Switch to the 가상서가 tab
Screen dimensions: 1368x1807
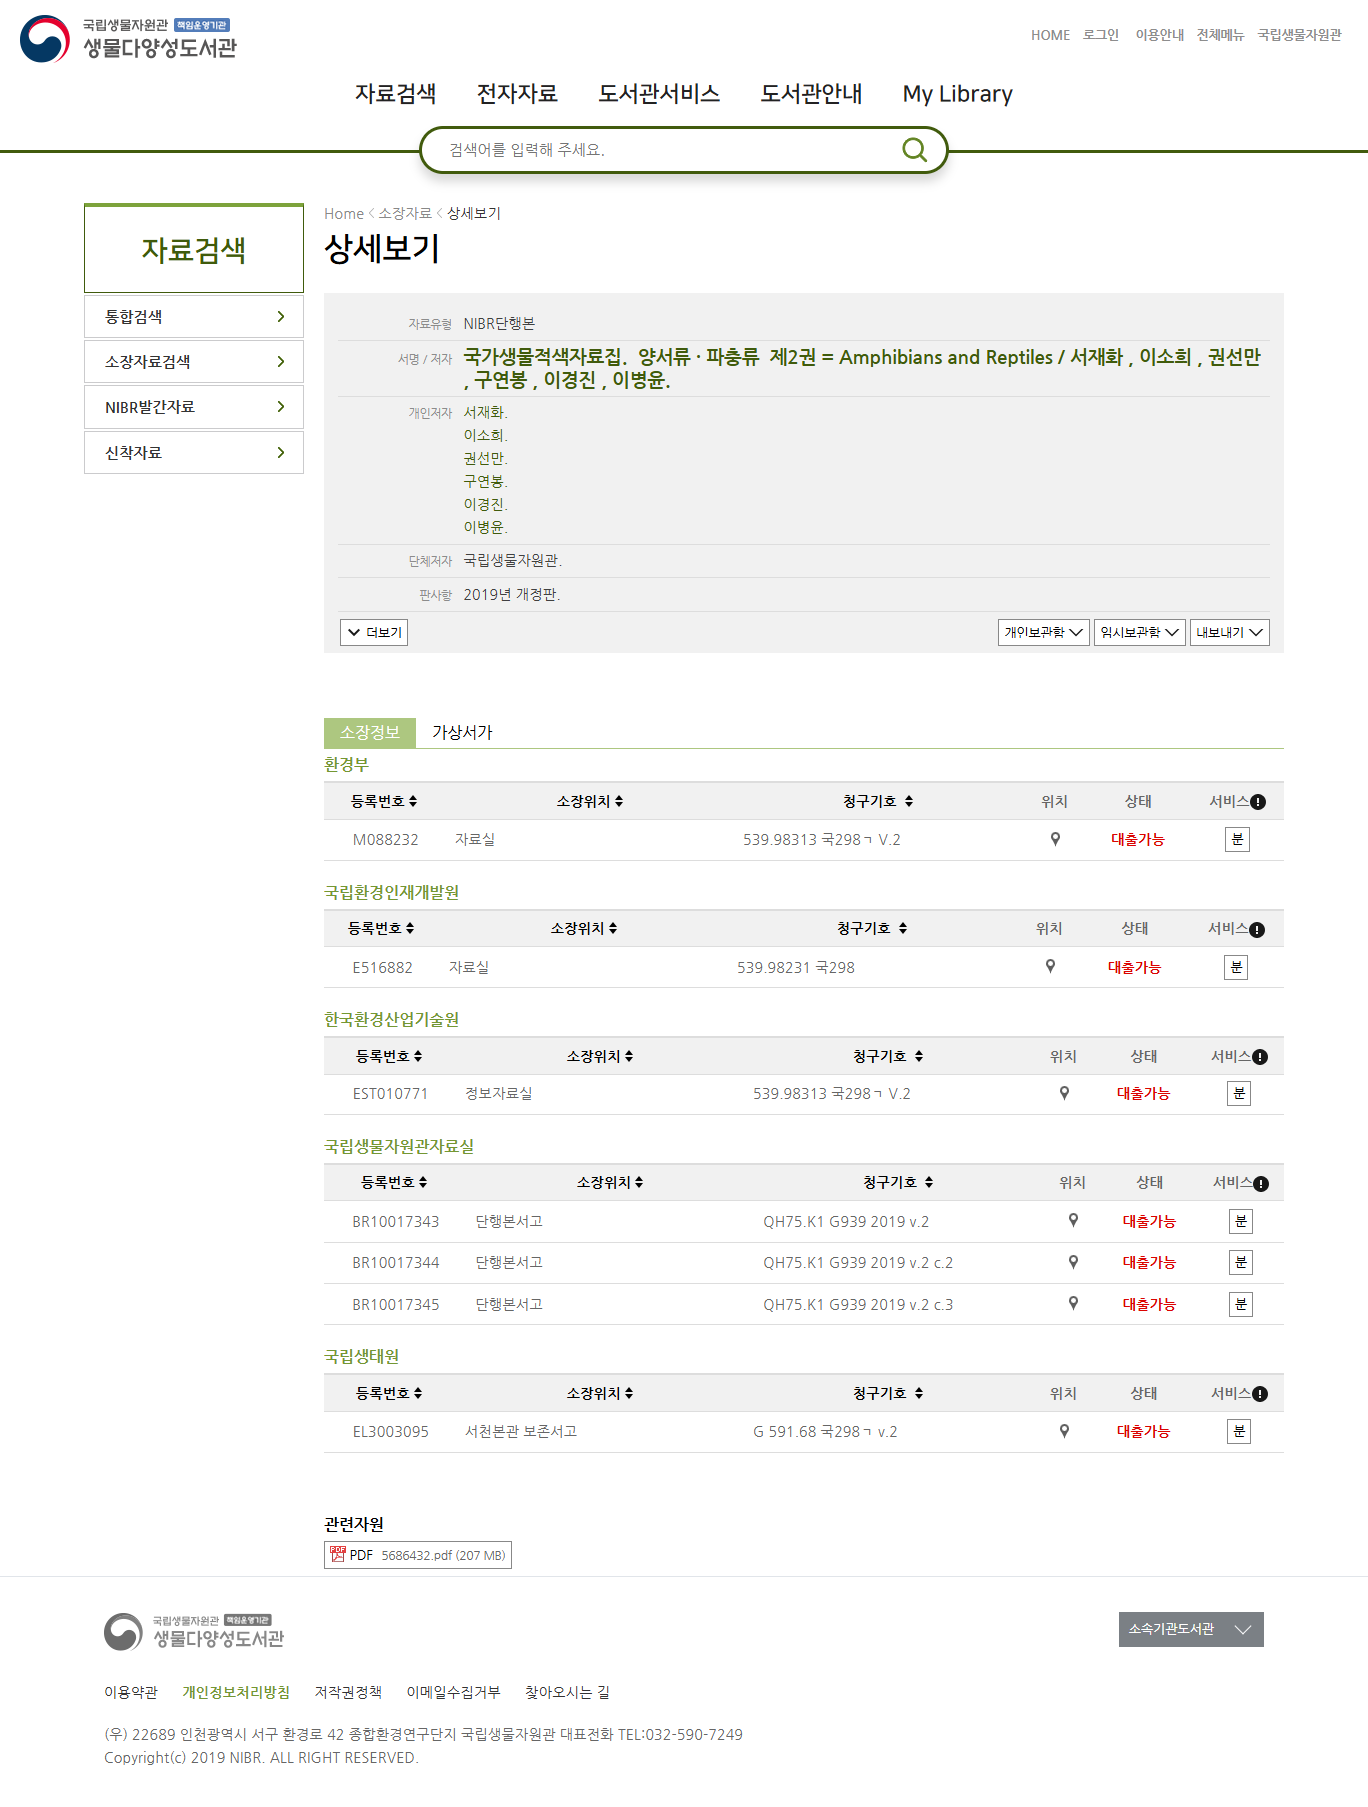coord(462,732)
